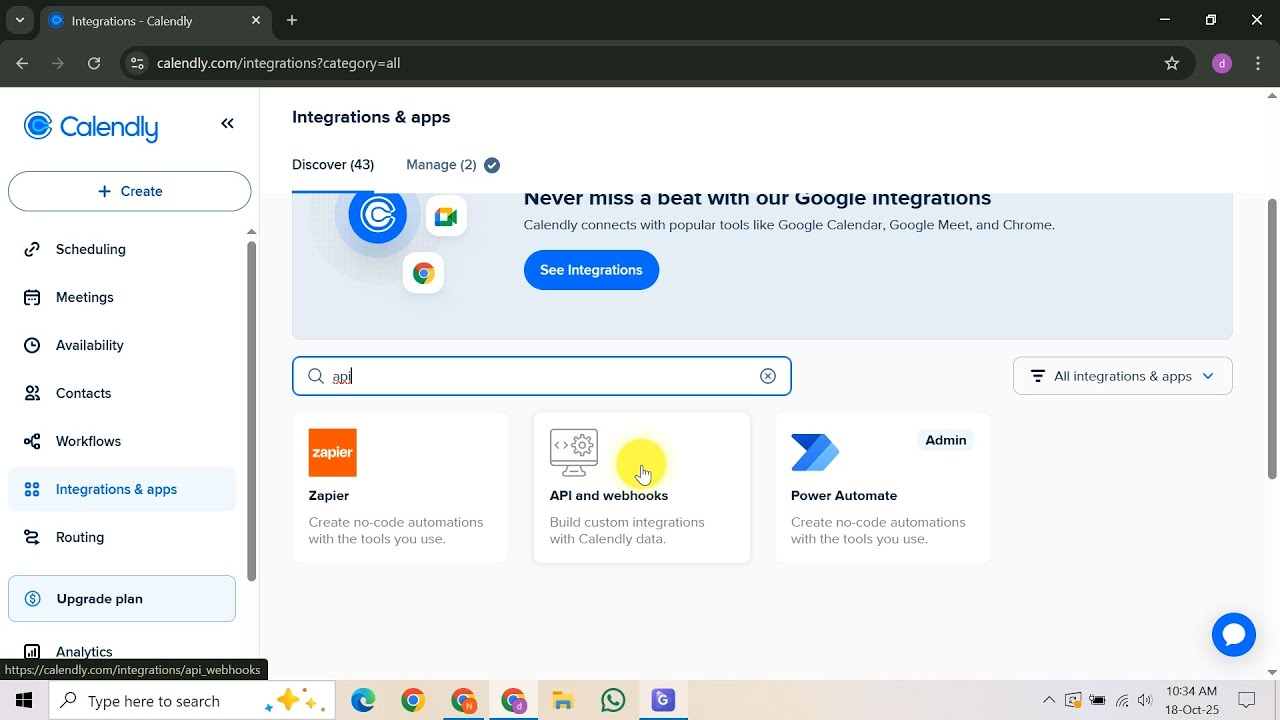Click the API and webhooks monitor icon
1280x720 pixels.
click(574, 453)
